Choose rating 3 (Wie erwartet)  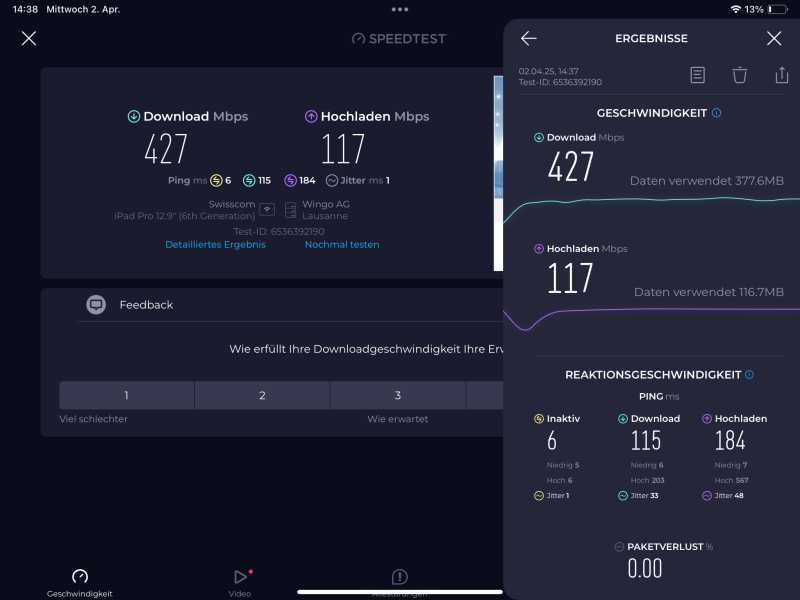[x=397, y=395]
